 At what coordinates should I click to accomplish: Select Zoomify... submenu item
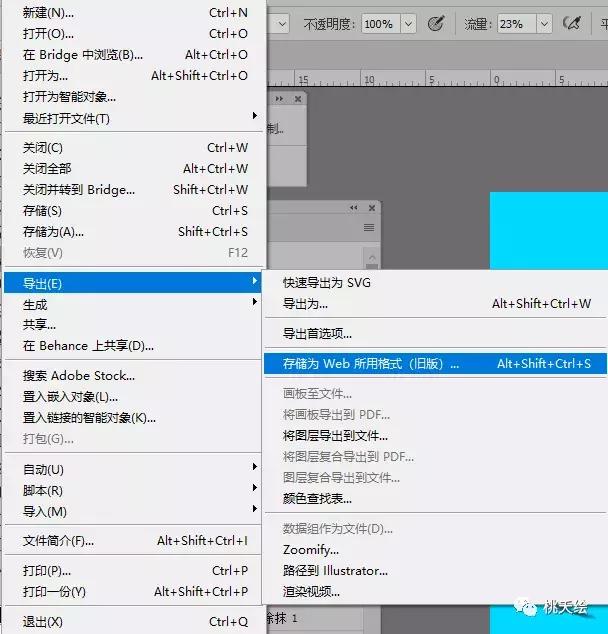click(x=435, y=549)
